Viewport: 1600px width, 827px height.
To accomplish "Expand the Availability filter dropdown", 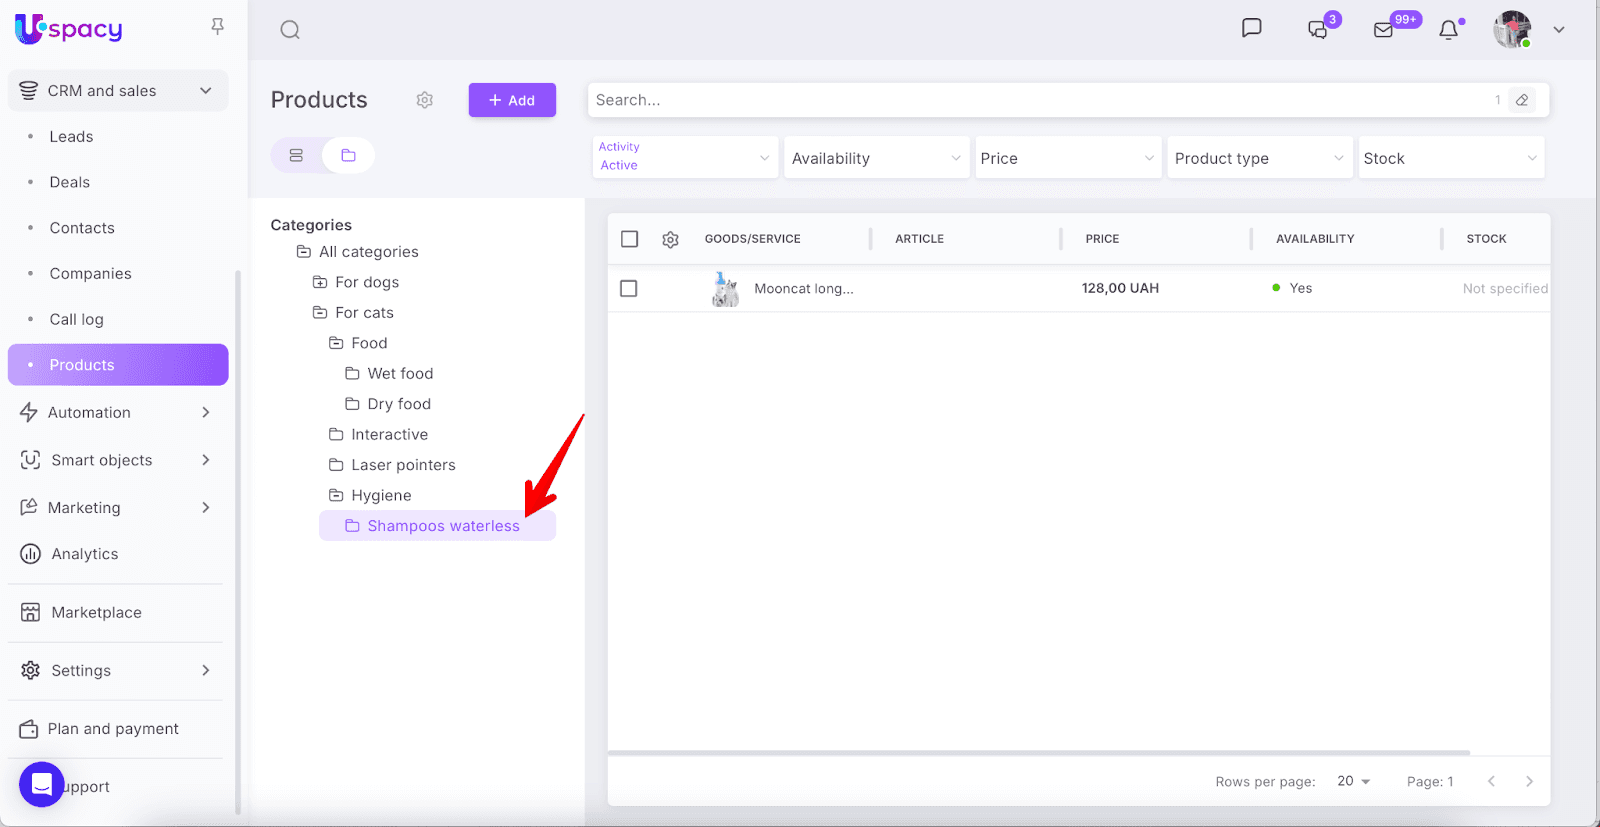I will click(x=876, y=158).
